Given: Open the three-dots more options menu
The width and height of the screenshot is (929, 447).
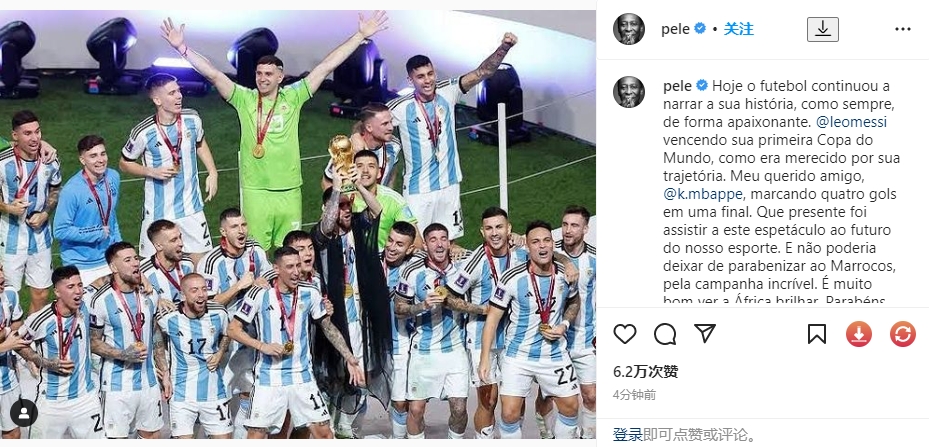Looking at the screenshot, I should pyautogui.click(x=902, y=29).
